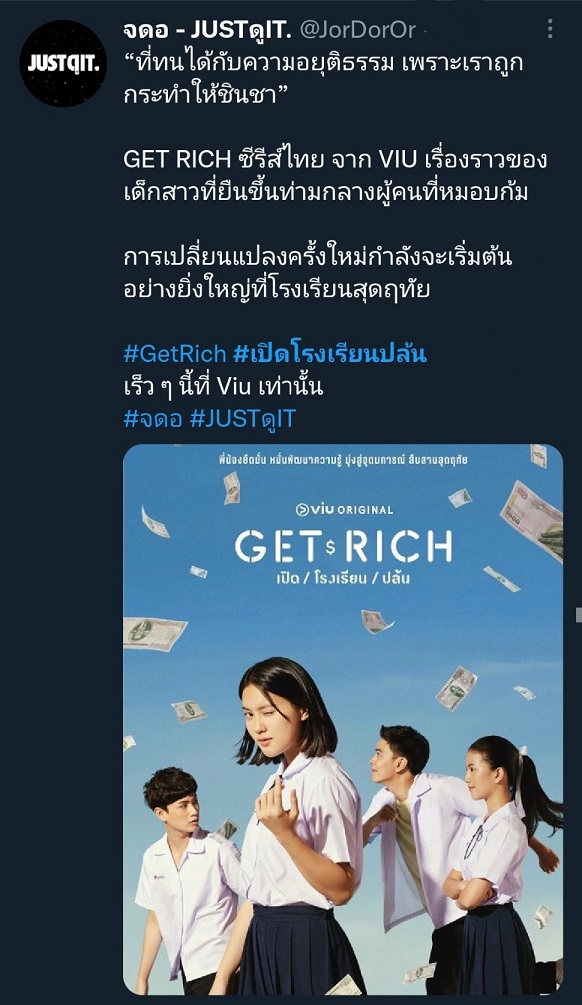Screen dimensions: 582x1005
Task: Click the line เร็ว ๆ นี้ที่ Viu เท่านั้น
Action: pyautogui.click(x=223, y=386)
